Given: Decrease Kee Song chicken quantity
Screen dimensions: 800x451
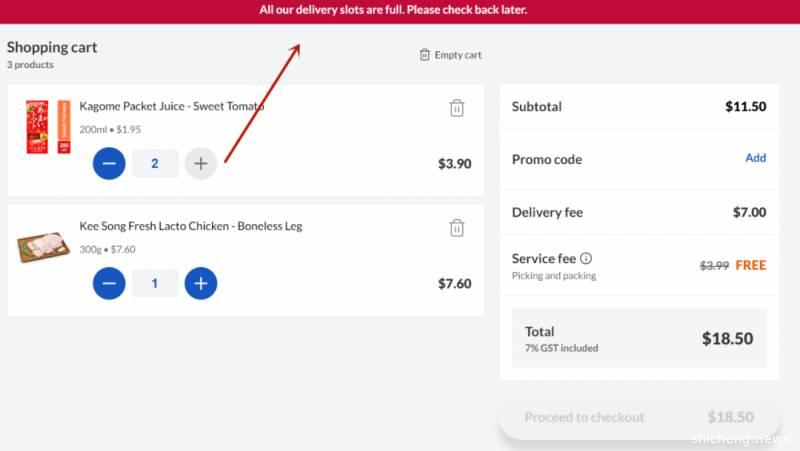Looking at the screenshot, I should pos(109,283).
